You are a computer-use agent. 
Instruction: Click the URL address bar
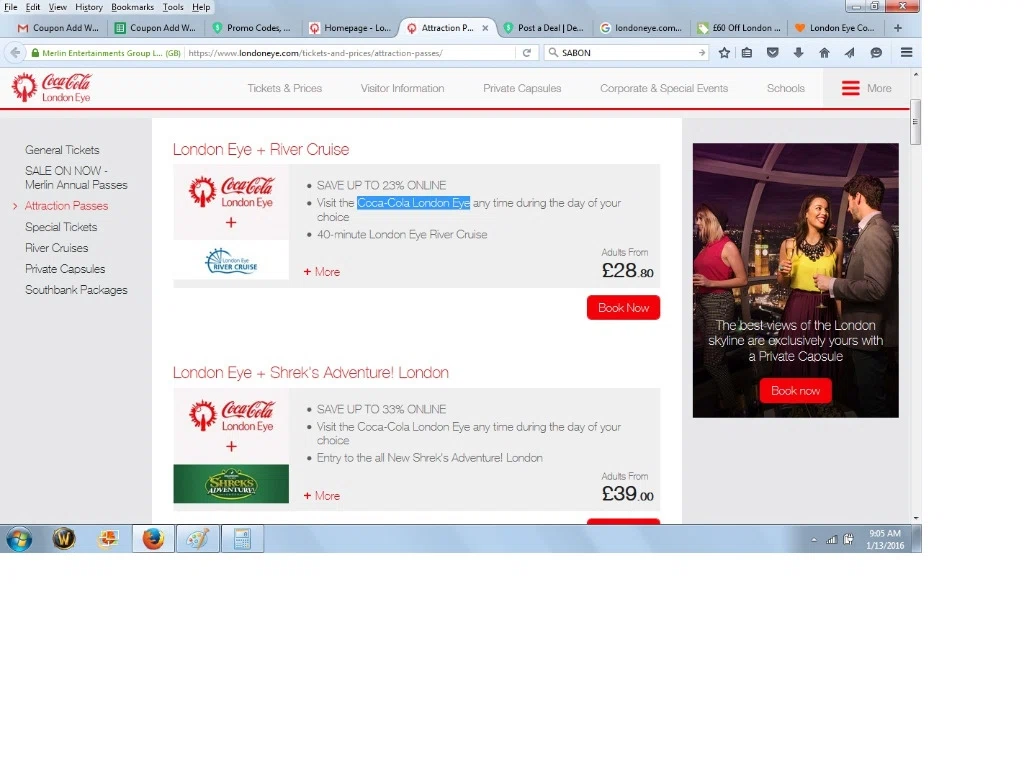click(x=349, y=53)
